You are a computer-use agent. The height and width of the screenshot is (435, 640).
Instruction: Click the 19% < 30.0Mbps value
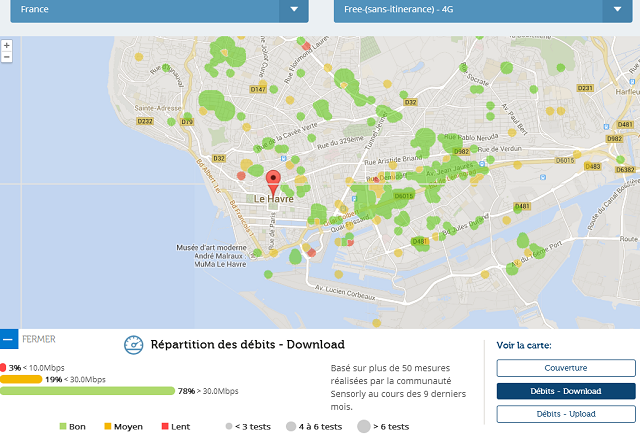click(76, 380)
